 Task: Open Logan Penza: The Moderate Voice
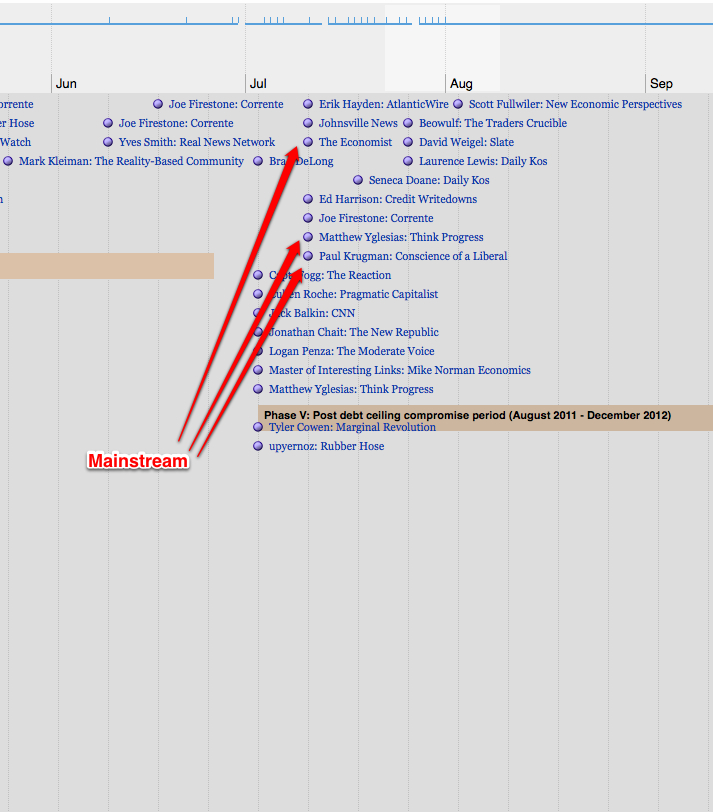coord(351,351)
